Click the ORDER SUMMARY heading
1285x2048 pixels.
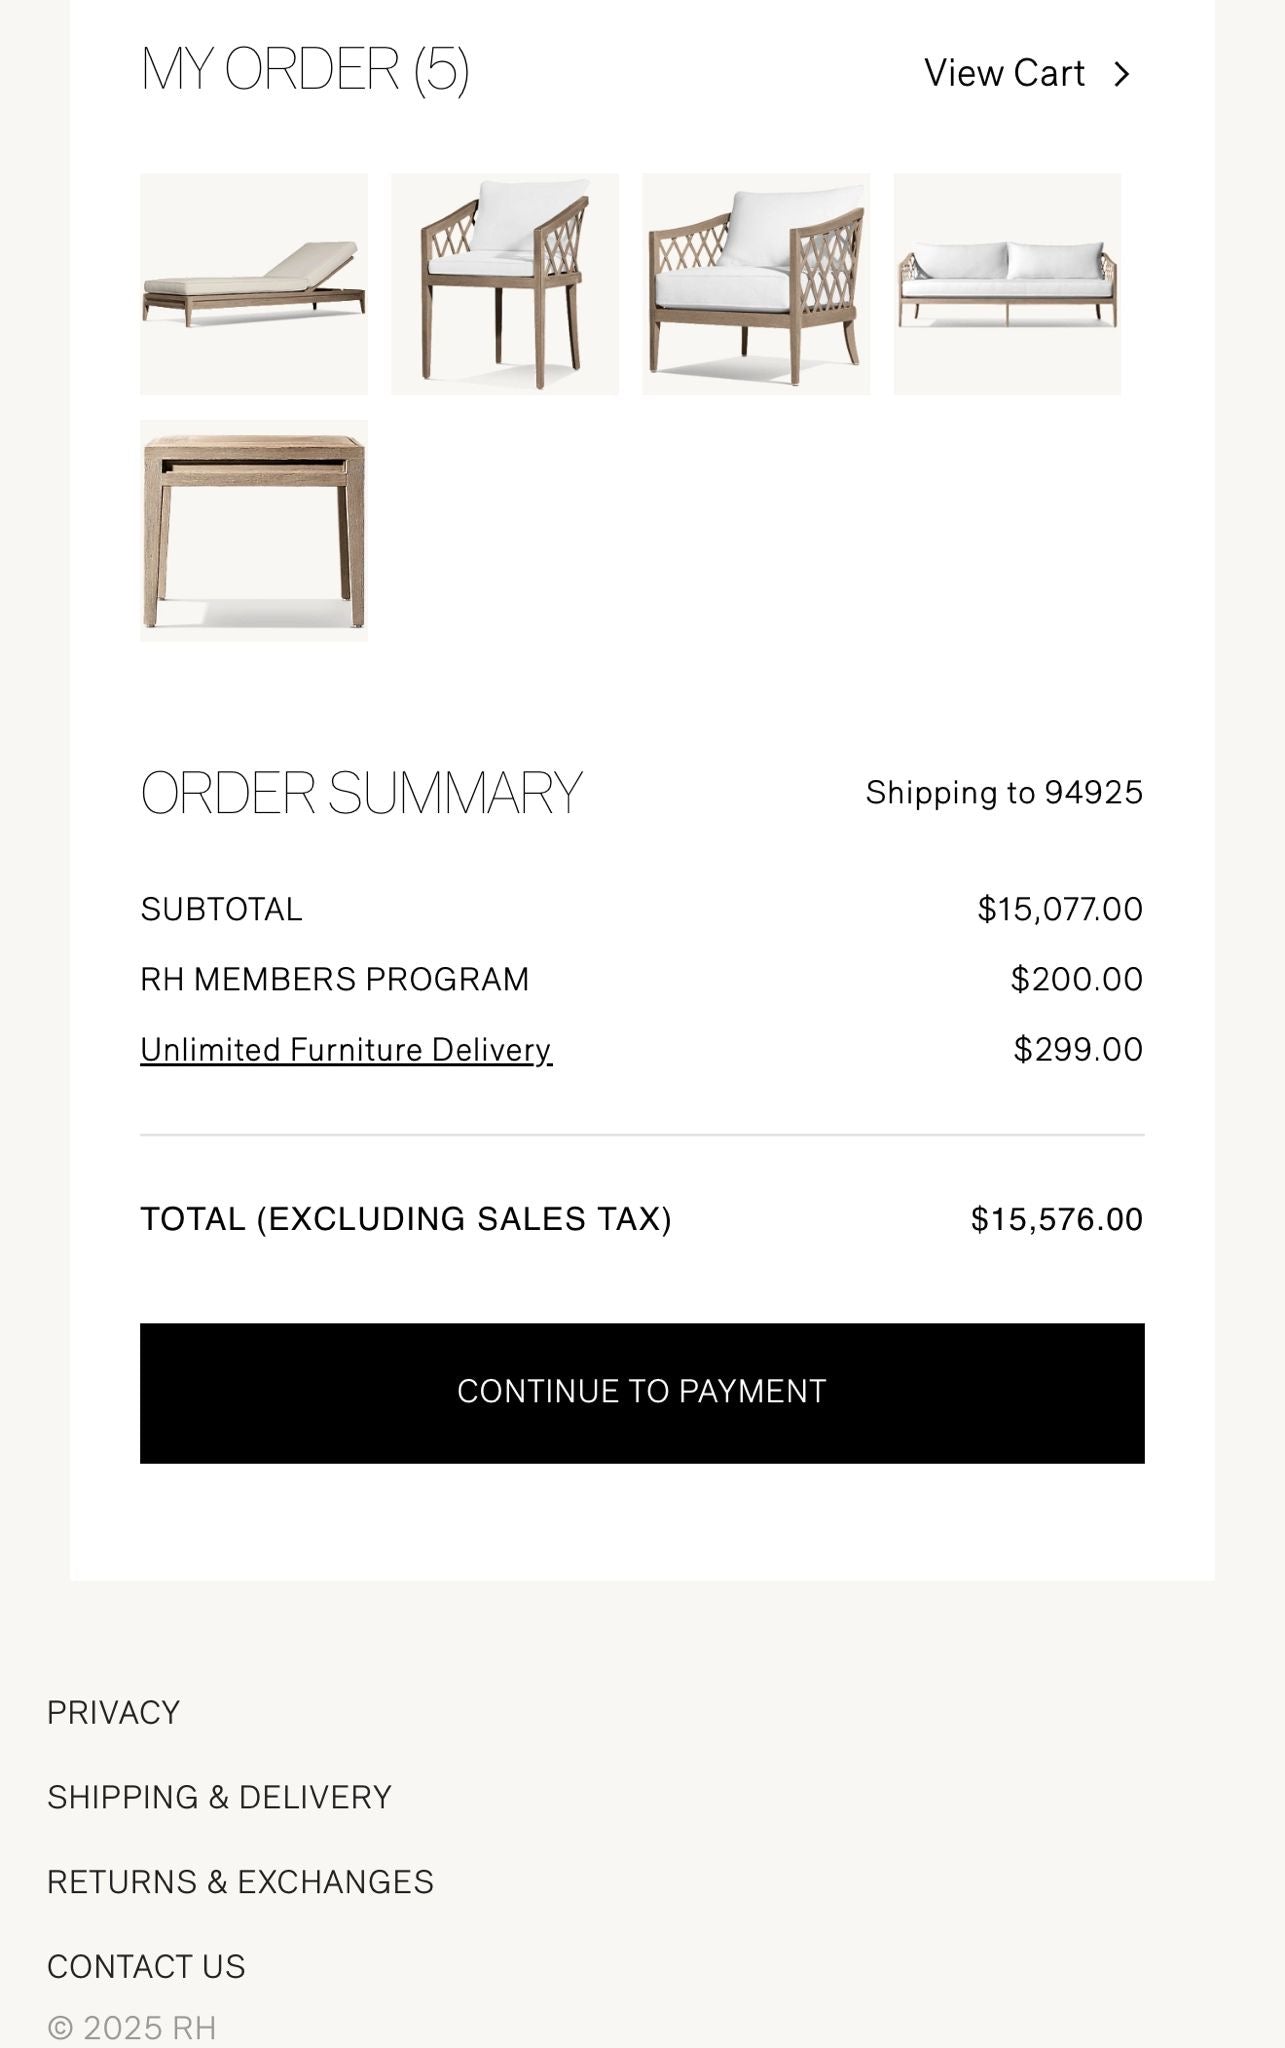pyautogui.click(x=362, y=791)
